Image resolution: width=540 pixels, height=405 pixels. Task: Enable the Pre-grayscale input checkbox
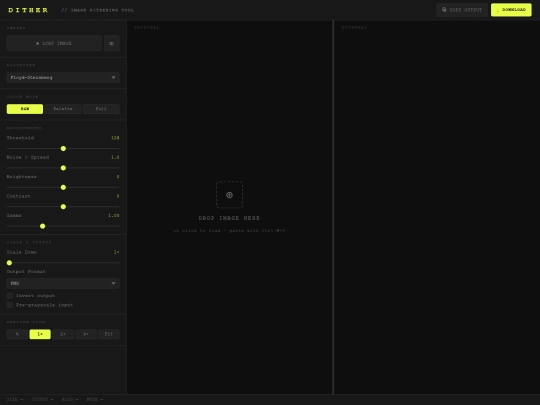pyautogui.click(x=10, y=305)
